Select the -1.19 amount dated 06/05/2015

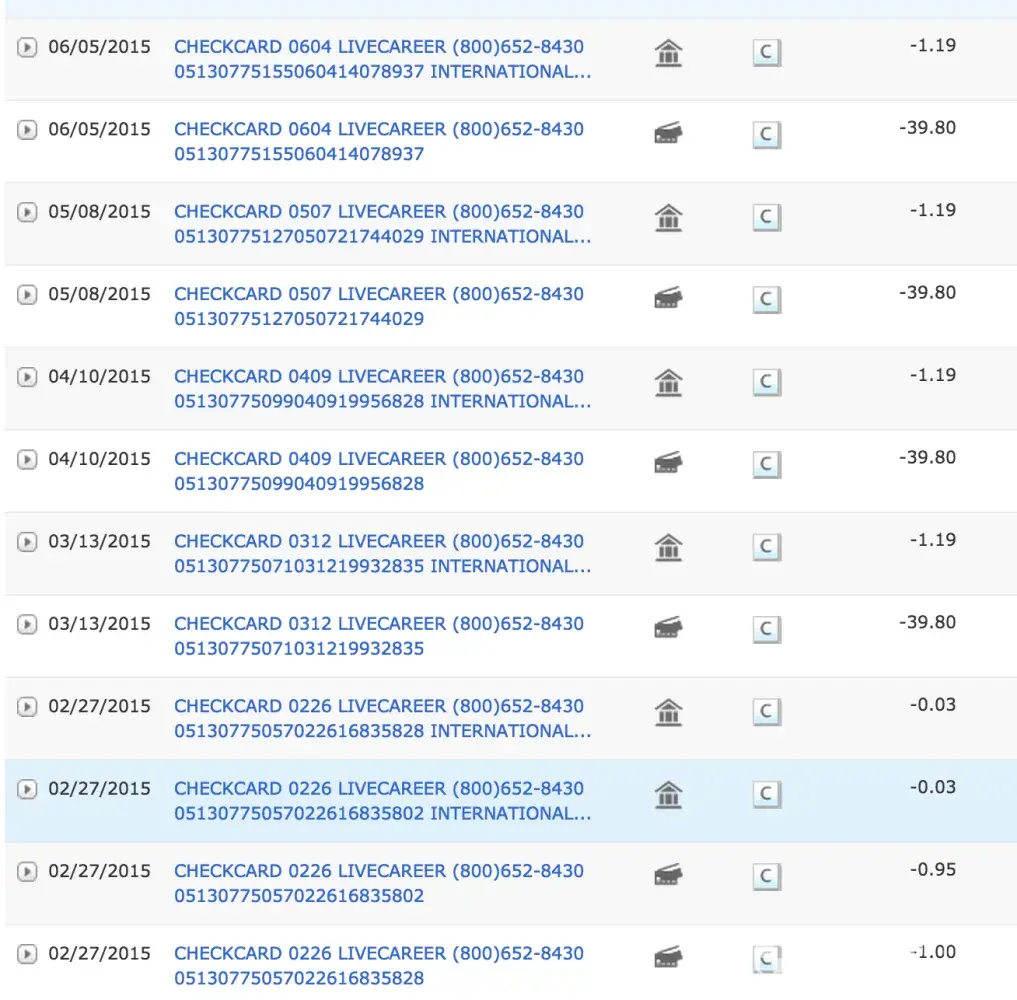pyautogui.click(x=933, y=45)
